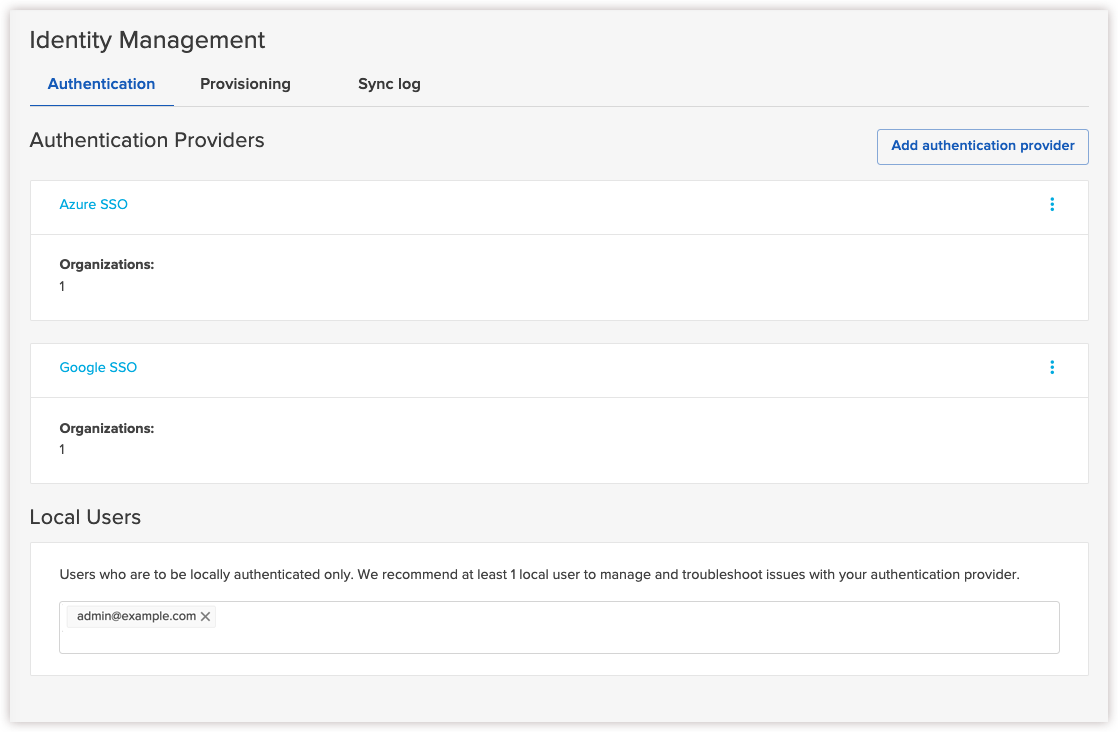Click the admin@example.com user chip
Viewport: 1118px width, 732px height.
135,616
